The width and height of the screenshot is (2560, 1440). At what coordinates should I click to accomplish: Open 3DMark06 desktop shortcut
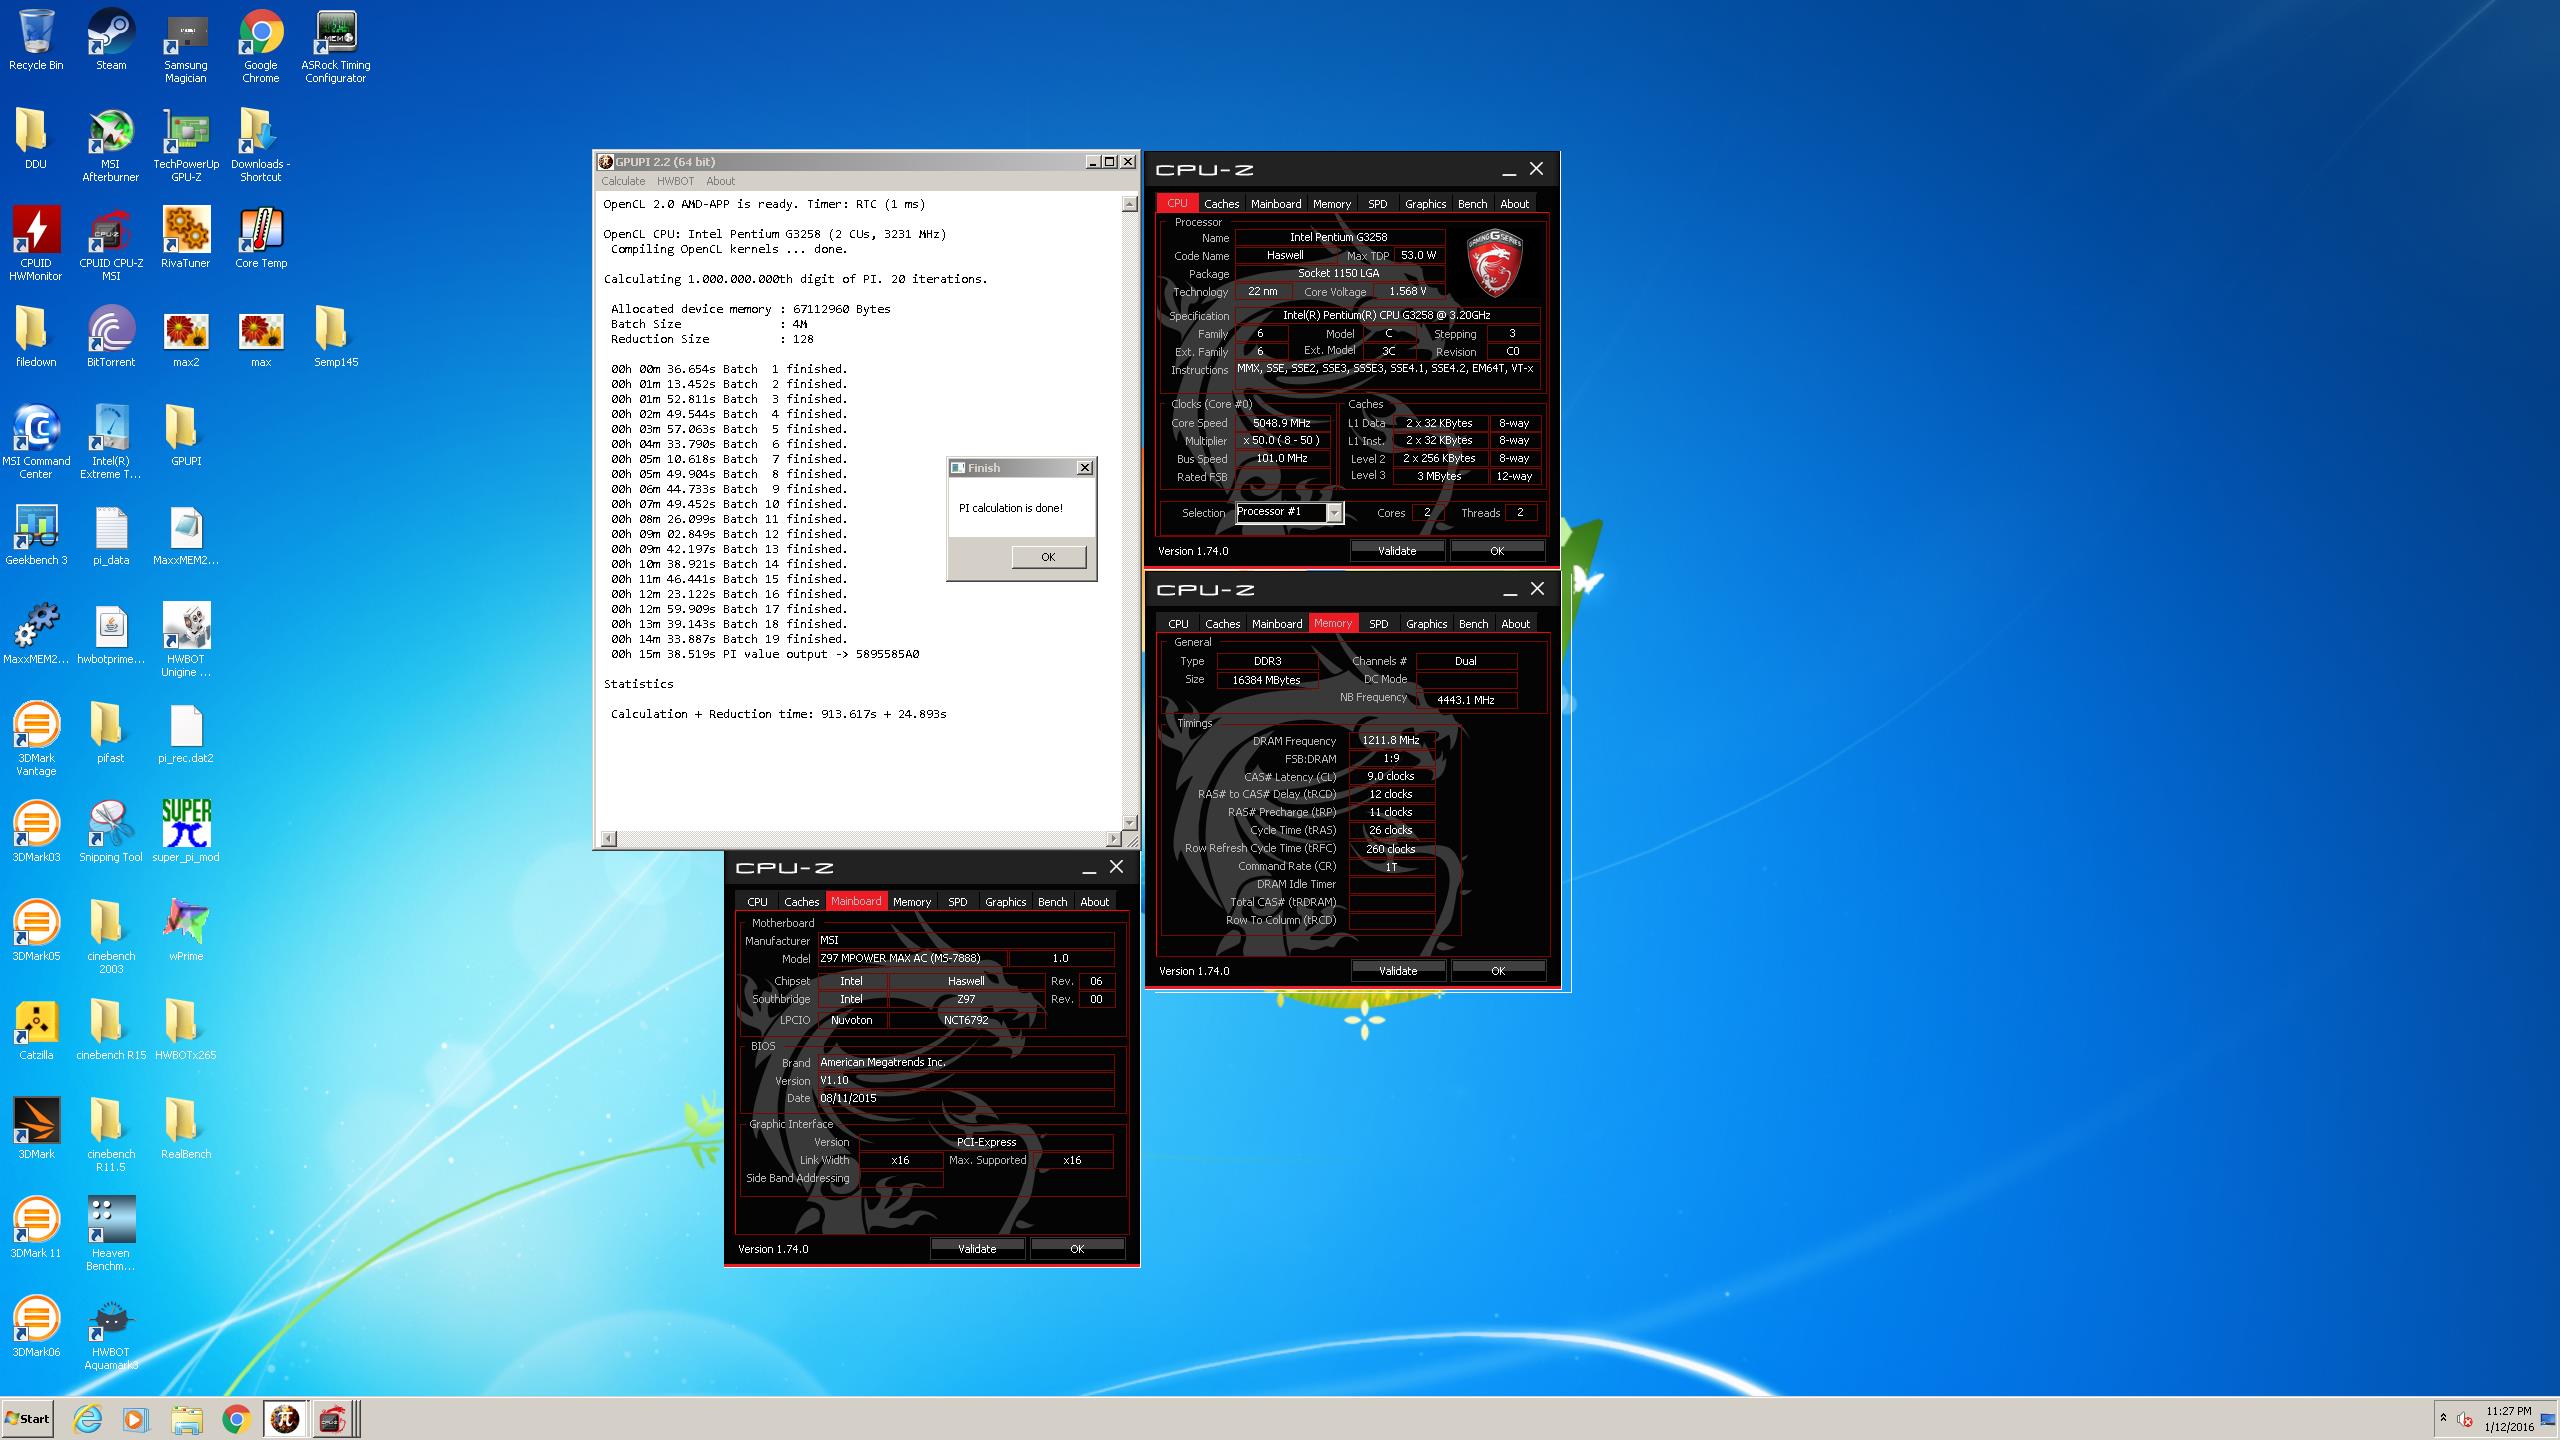(x=36, y=1327)
